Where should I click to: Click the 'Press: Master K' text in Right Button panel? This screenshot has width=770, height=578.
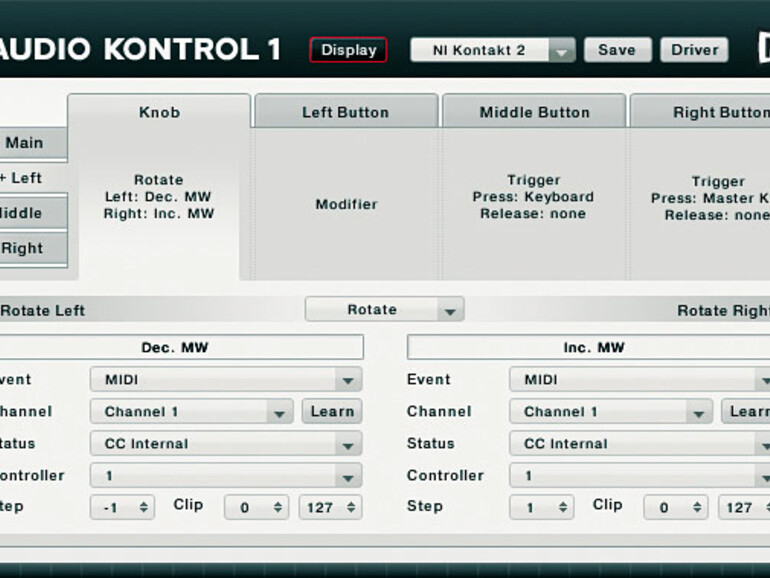[x=710, y=198]
